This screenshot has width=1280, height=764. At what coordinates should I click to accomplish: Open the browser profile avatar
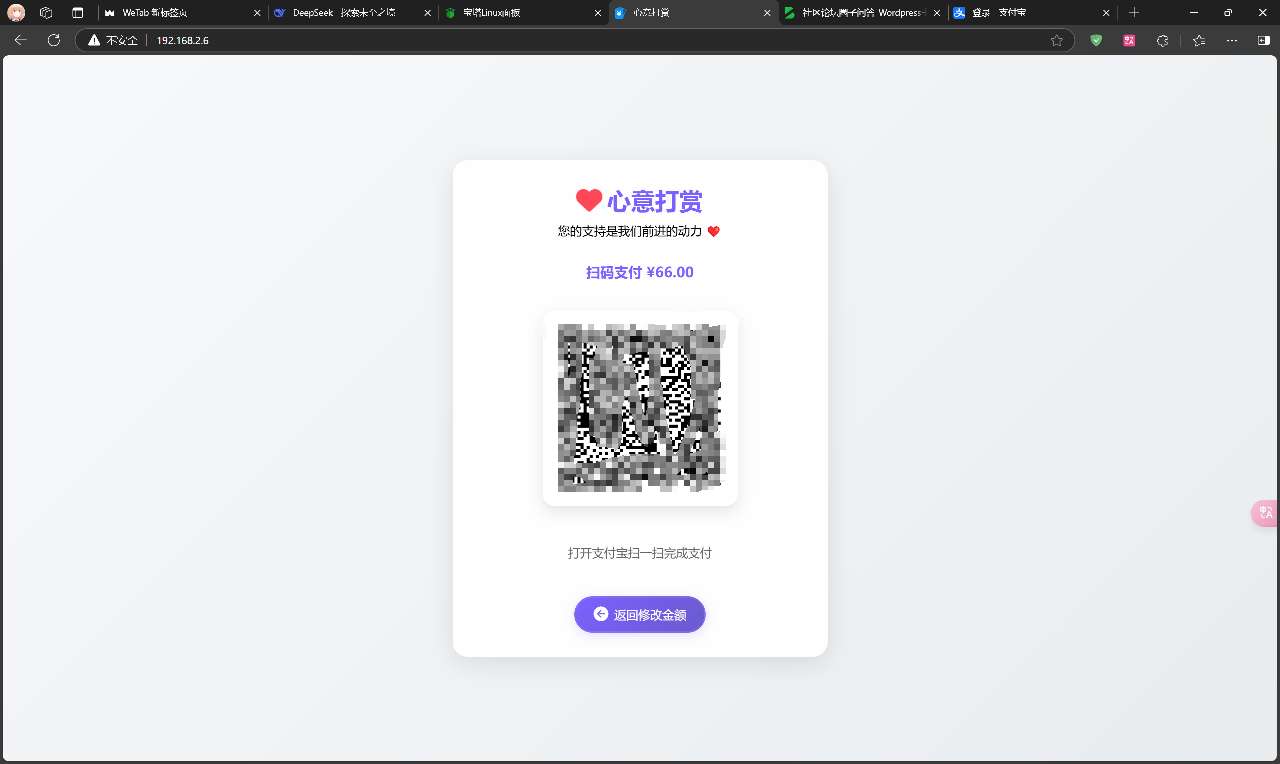point(16,13)
